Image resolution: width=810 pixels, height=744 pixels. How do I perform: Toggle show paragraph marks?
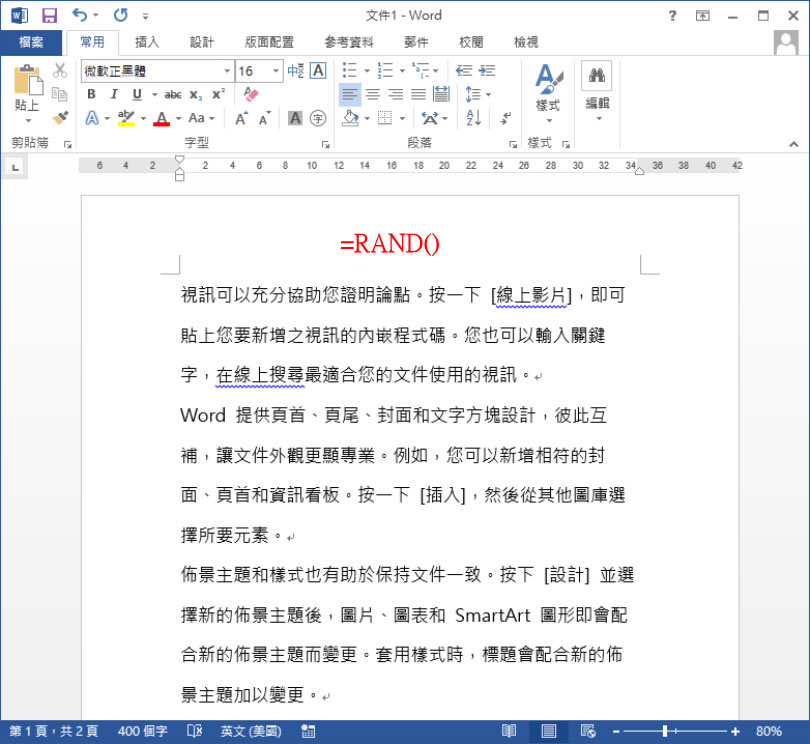point(506,118)
